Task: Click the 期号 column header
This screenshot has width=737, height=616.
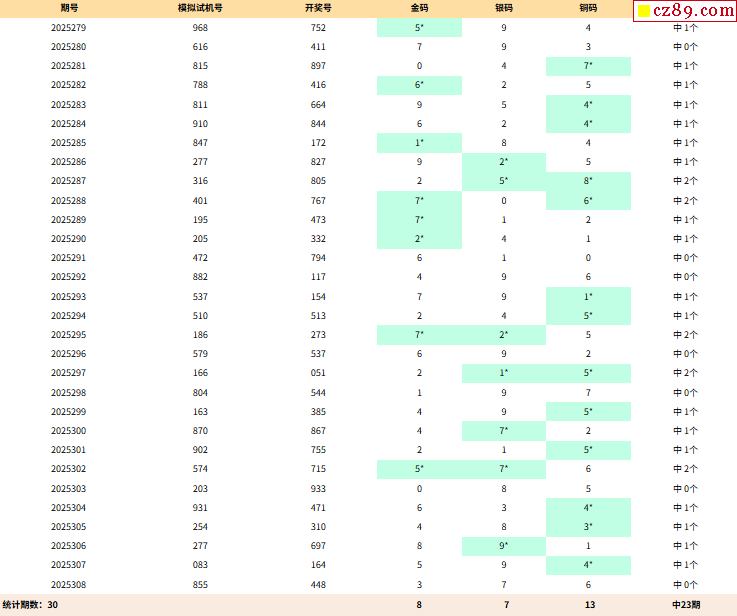Action: [68, 8]
